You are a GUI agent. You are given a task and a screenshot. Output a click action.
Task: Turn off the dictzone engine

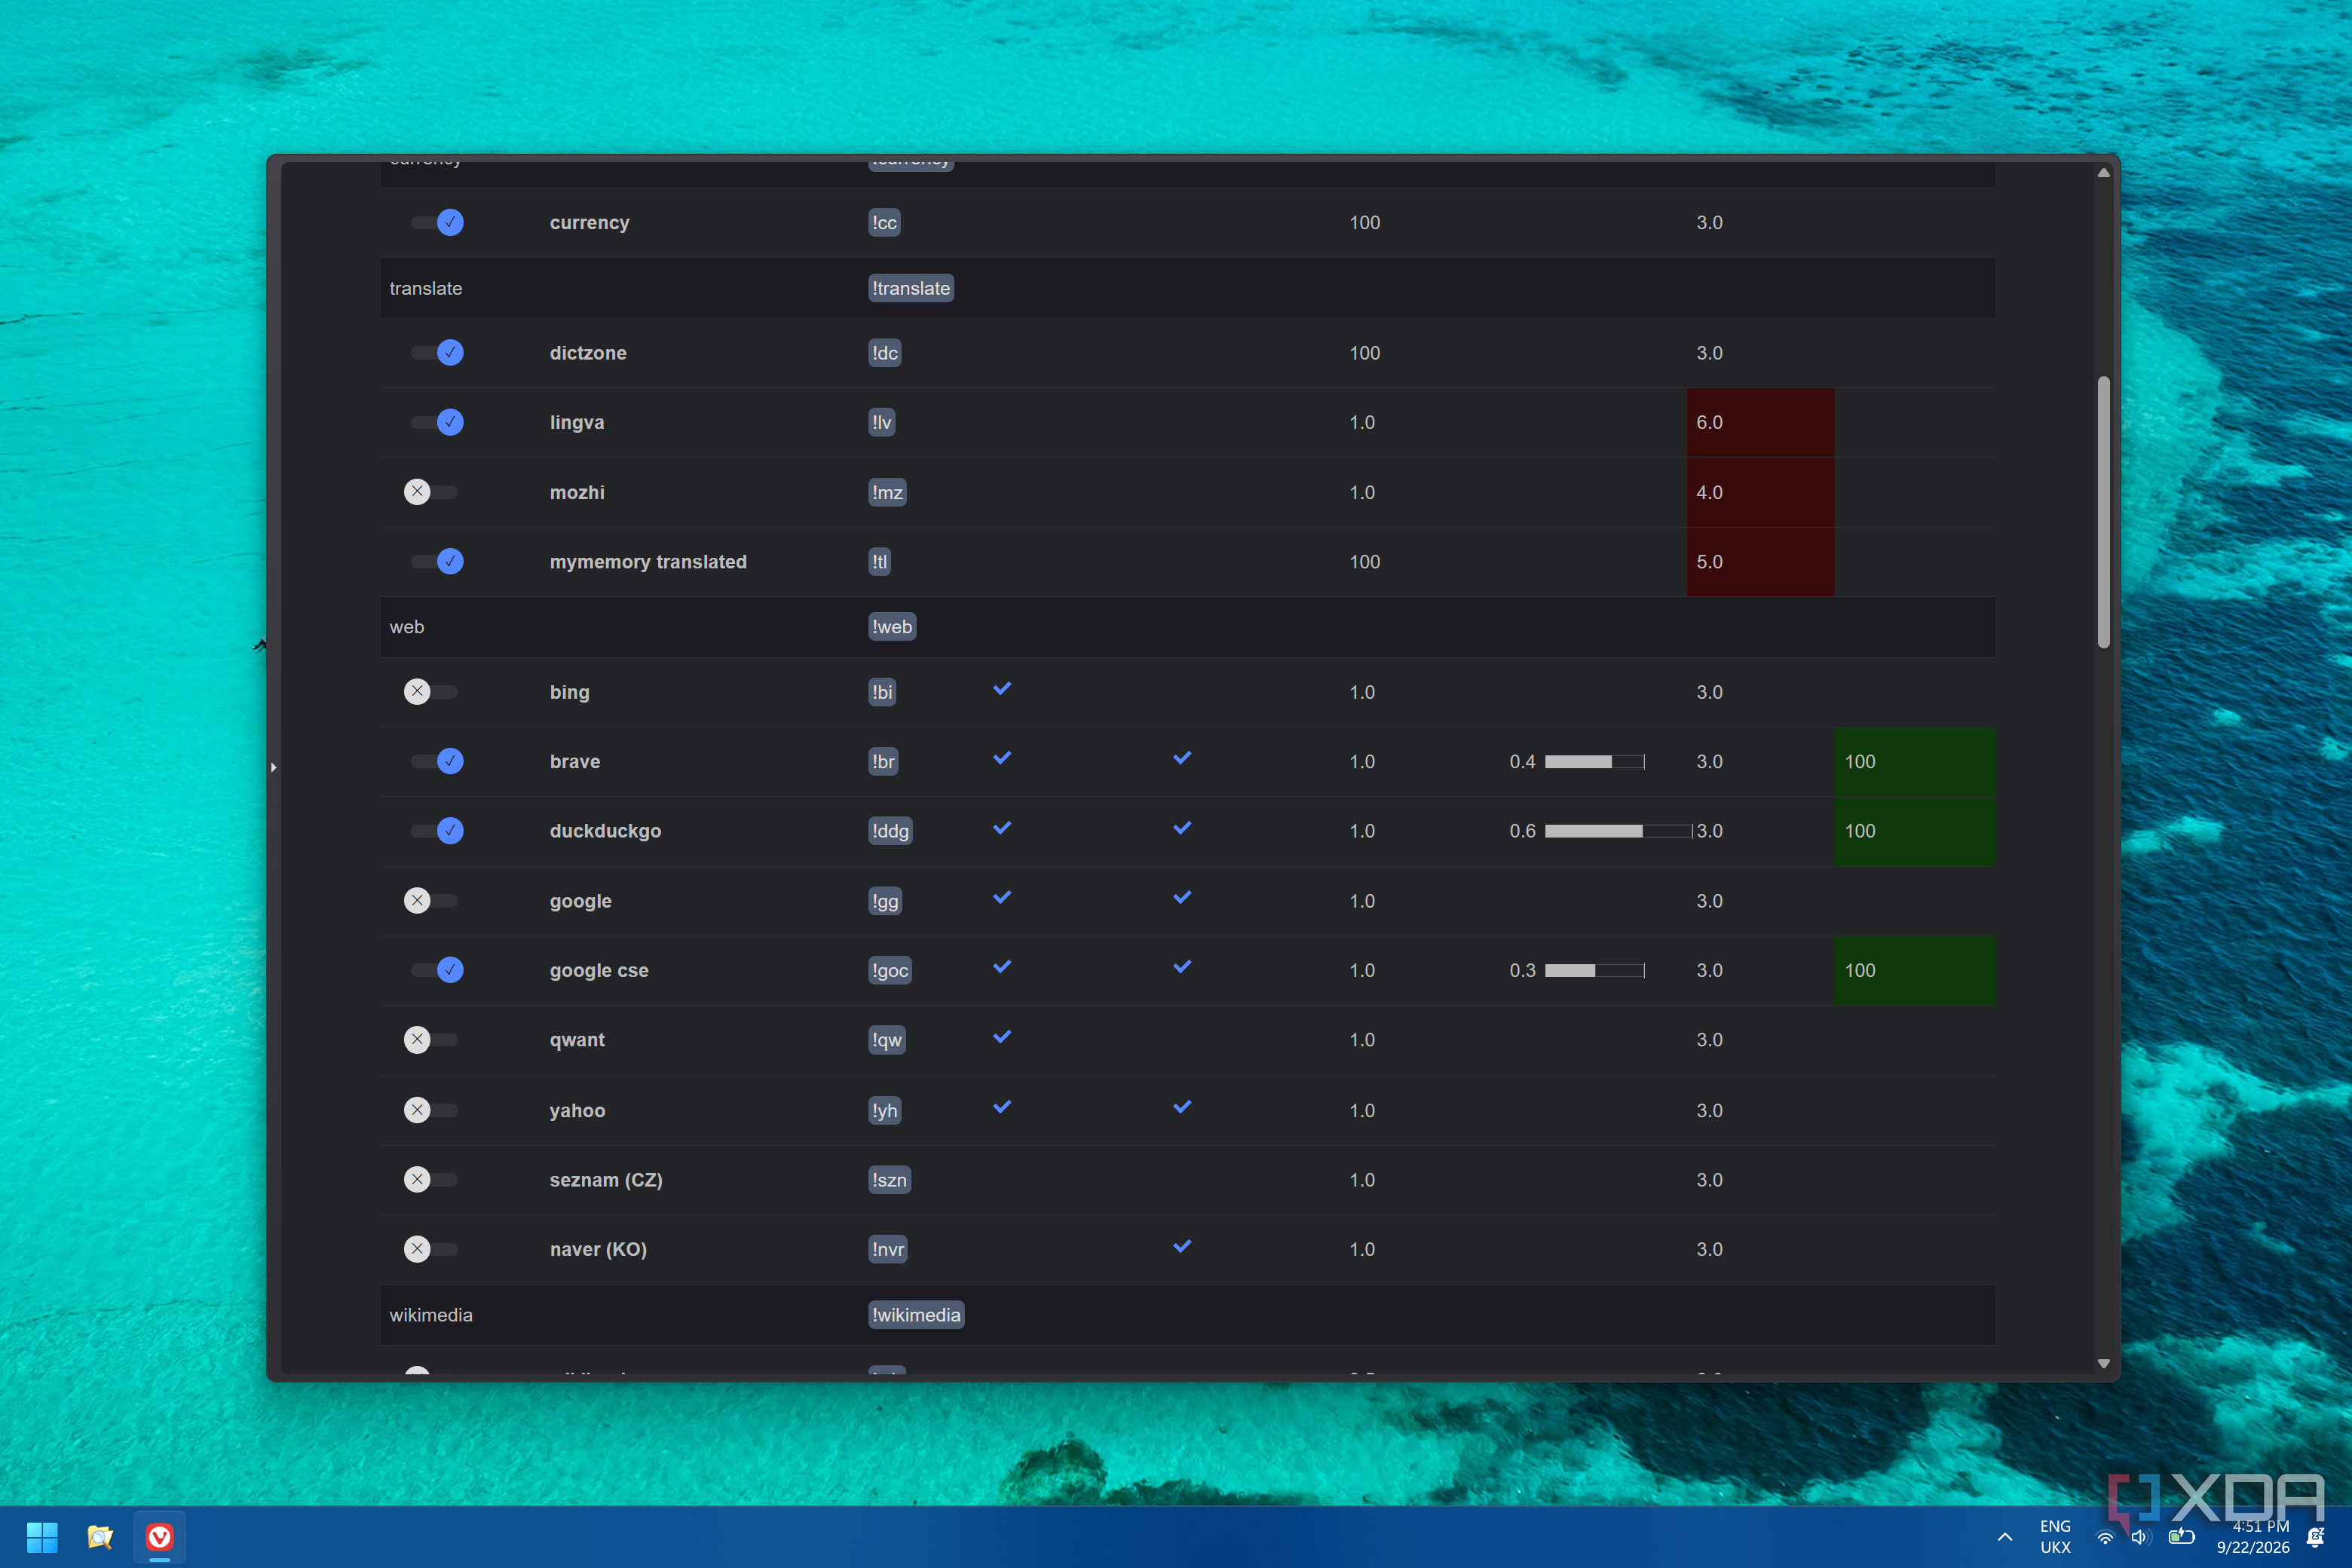click(437, 352)
